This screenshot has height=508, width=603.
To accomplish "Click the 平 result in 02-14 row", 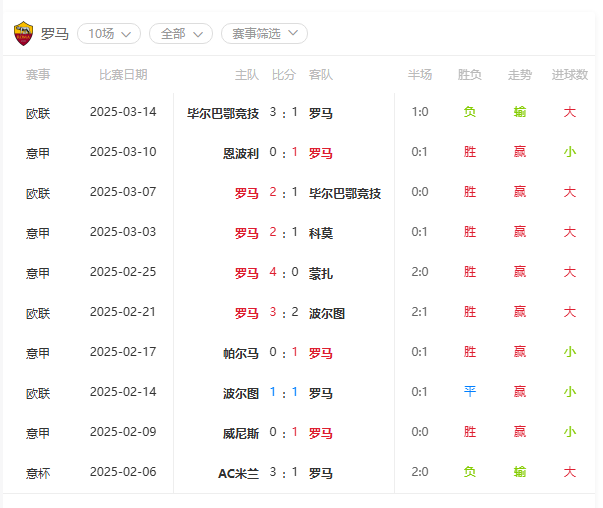I will 470,392.
